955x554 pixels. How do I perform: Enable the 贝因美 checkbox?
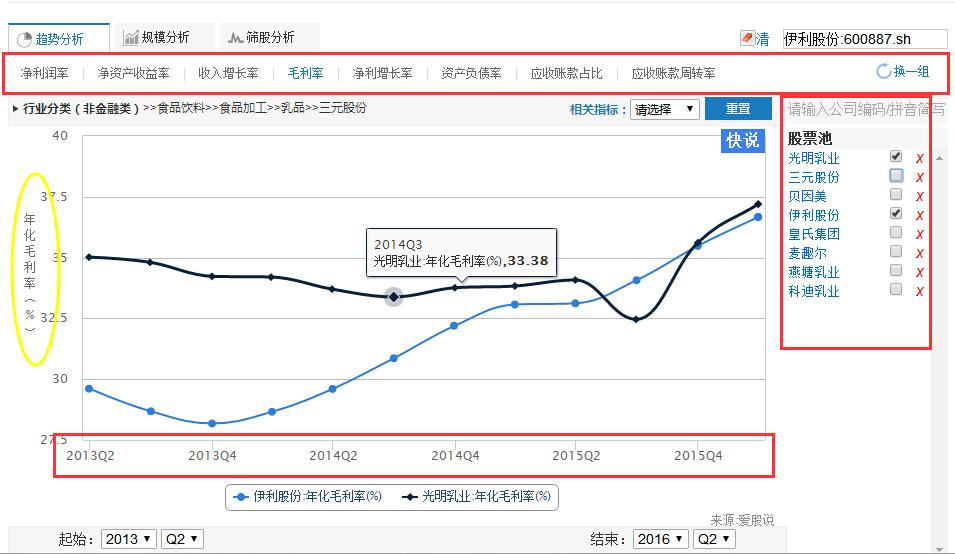tap(895, 194)
